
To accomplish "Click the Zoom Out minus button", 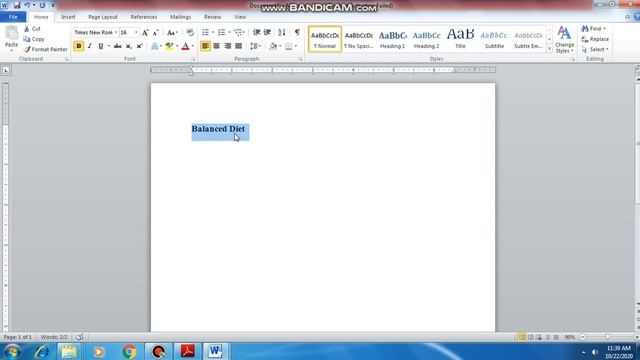I will [583, 337].
